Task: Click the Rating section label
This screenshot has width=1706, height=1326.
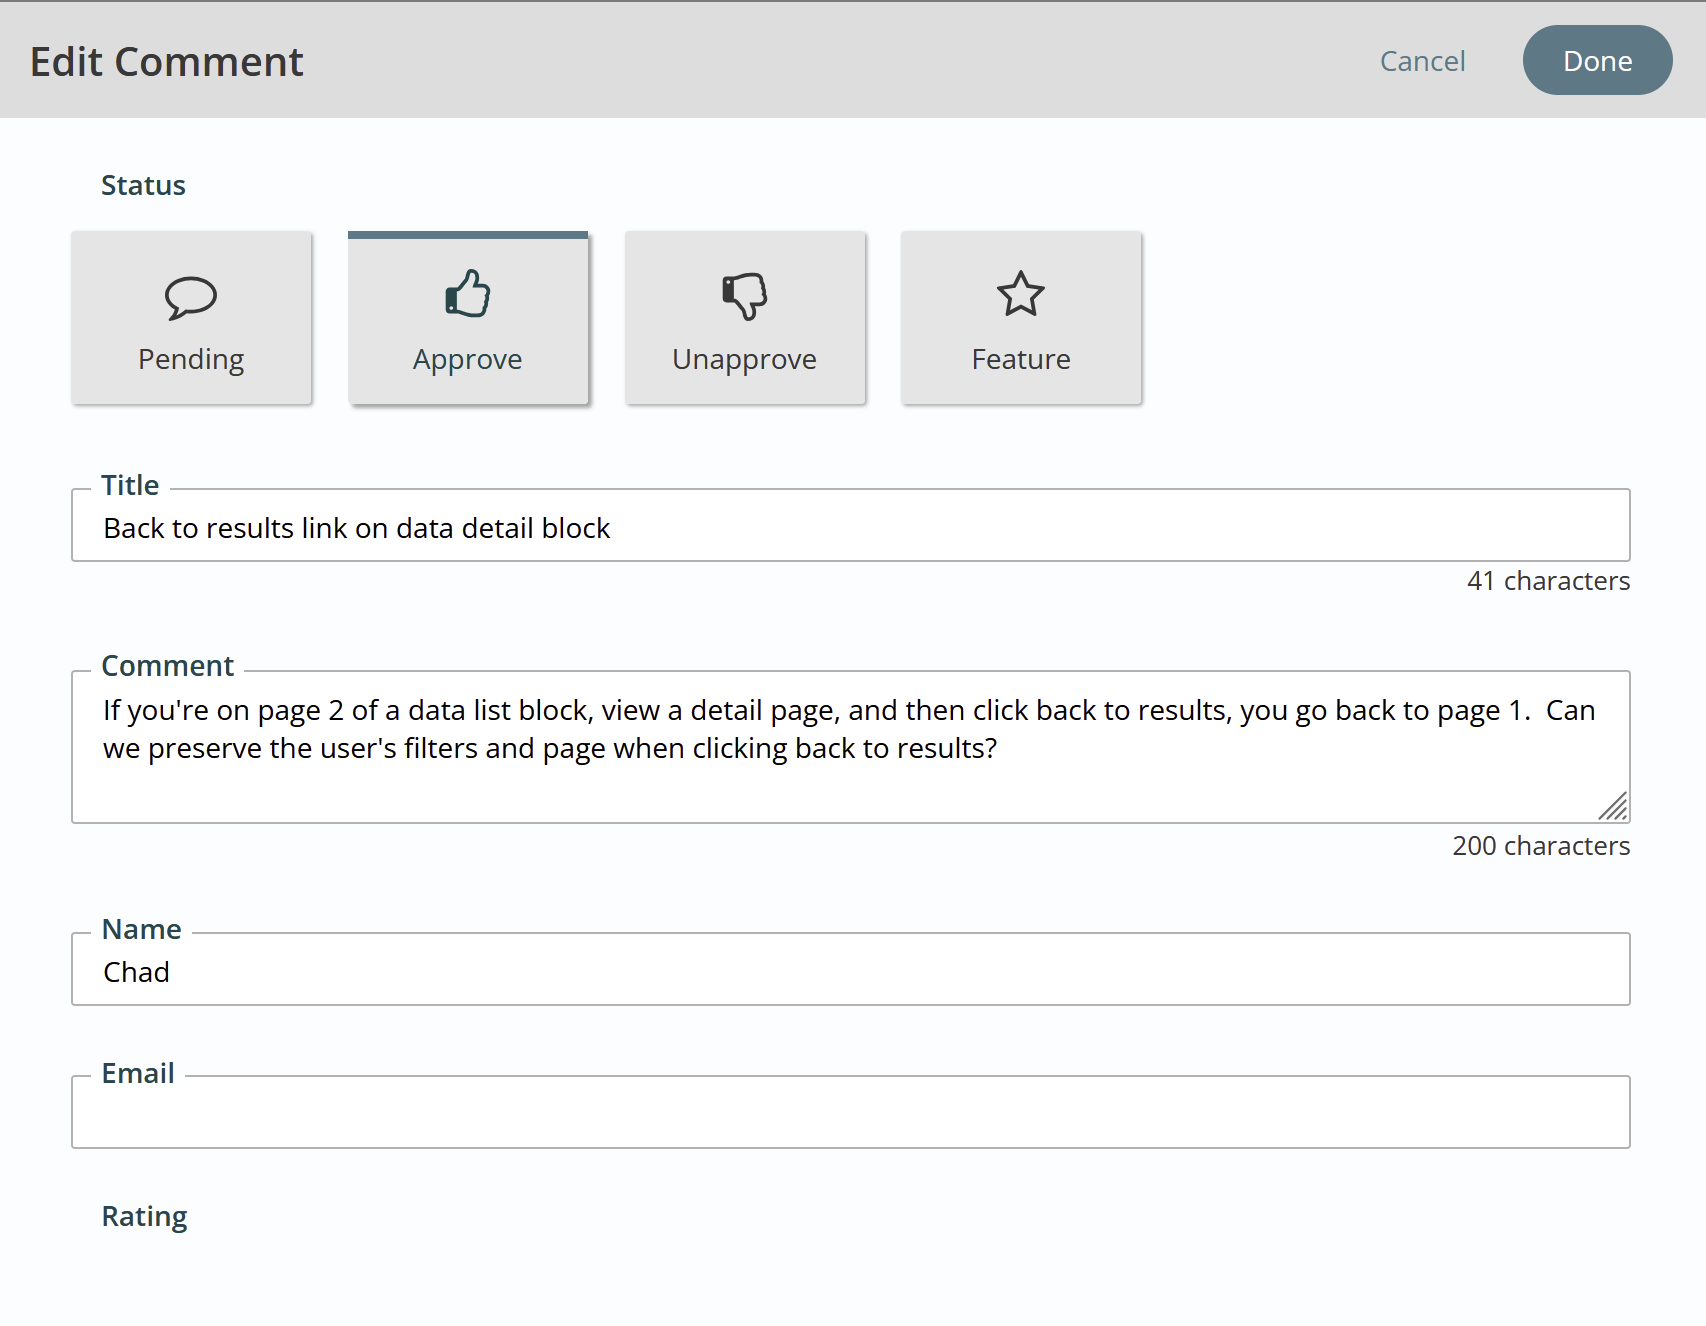Action: pyautogui.click(x=144, y=1217)
